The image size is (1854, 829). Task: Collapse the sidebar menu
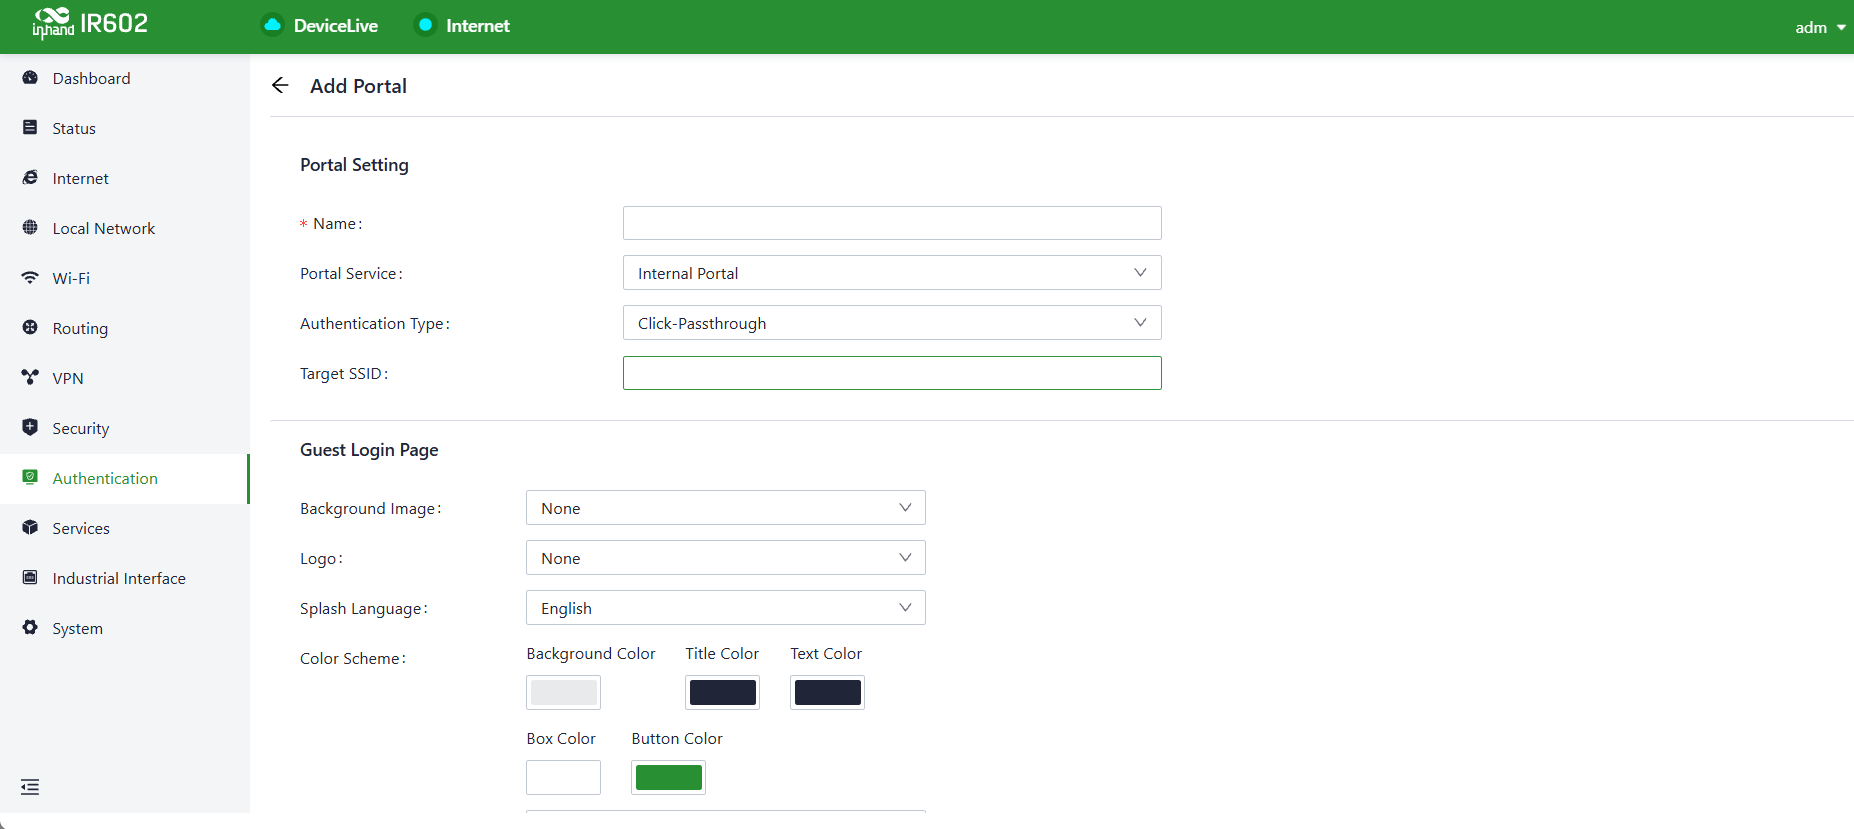coord(30,787)
